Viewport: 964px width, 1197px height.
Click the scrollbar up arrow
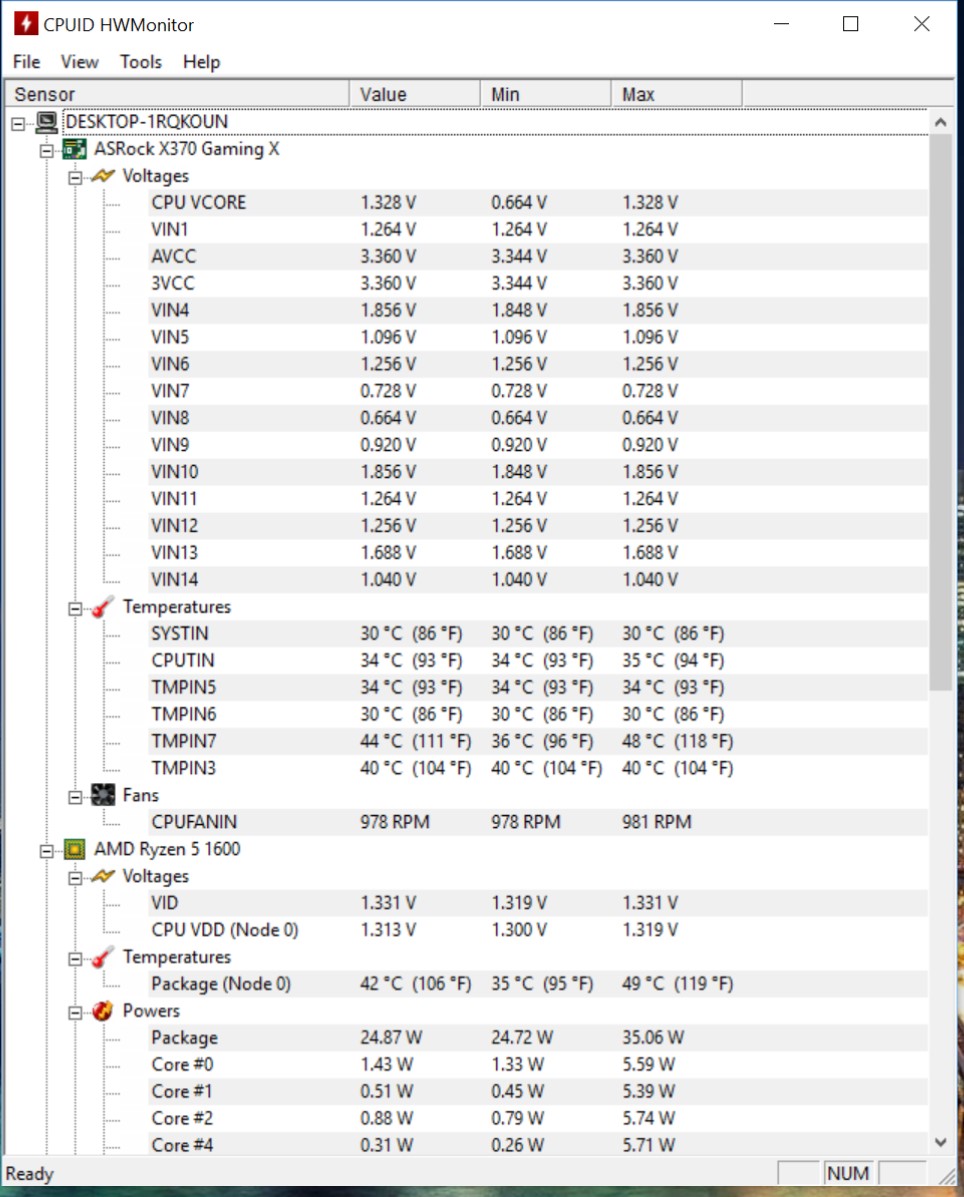[x=940, y=122]
